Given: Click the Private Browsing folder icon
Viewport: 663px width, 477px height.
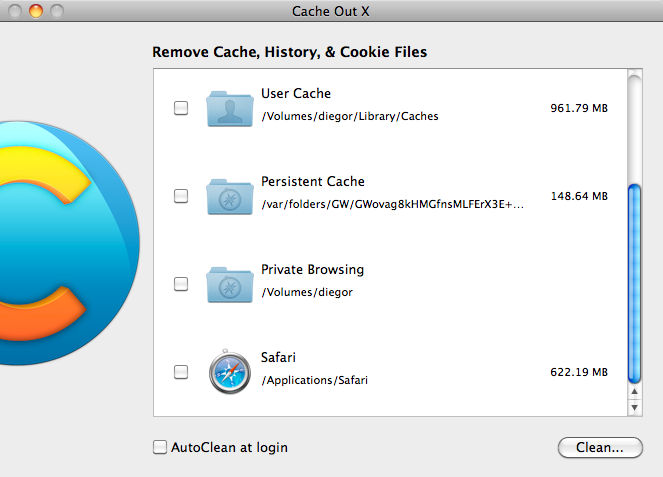Looking at the screenshot, I should (x=230, y=285).
